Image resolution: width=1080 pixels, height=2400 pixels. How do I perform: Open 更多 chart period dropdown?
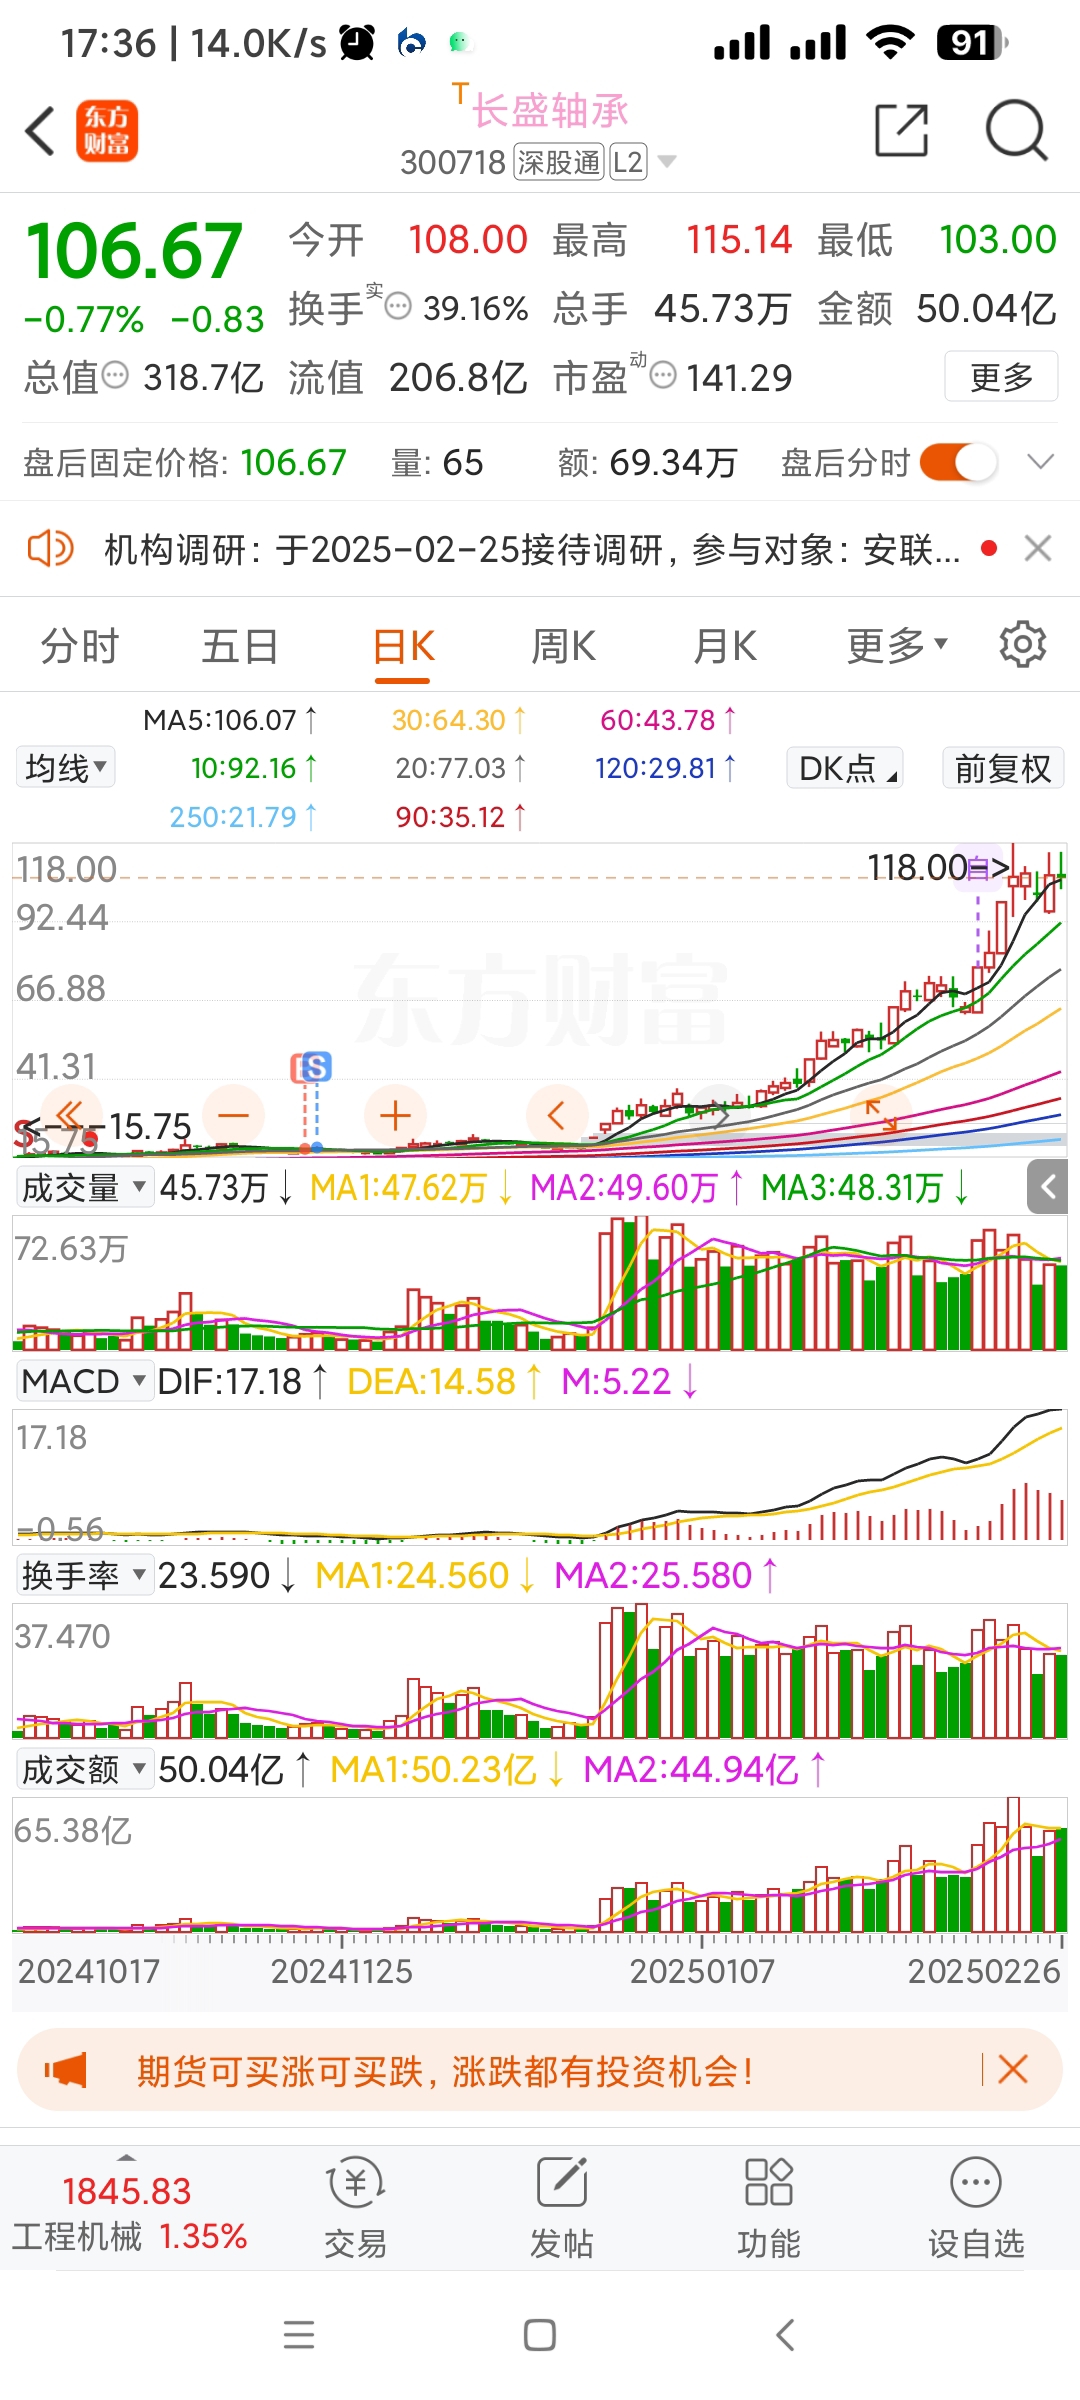pos(896,646)
